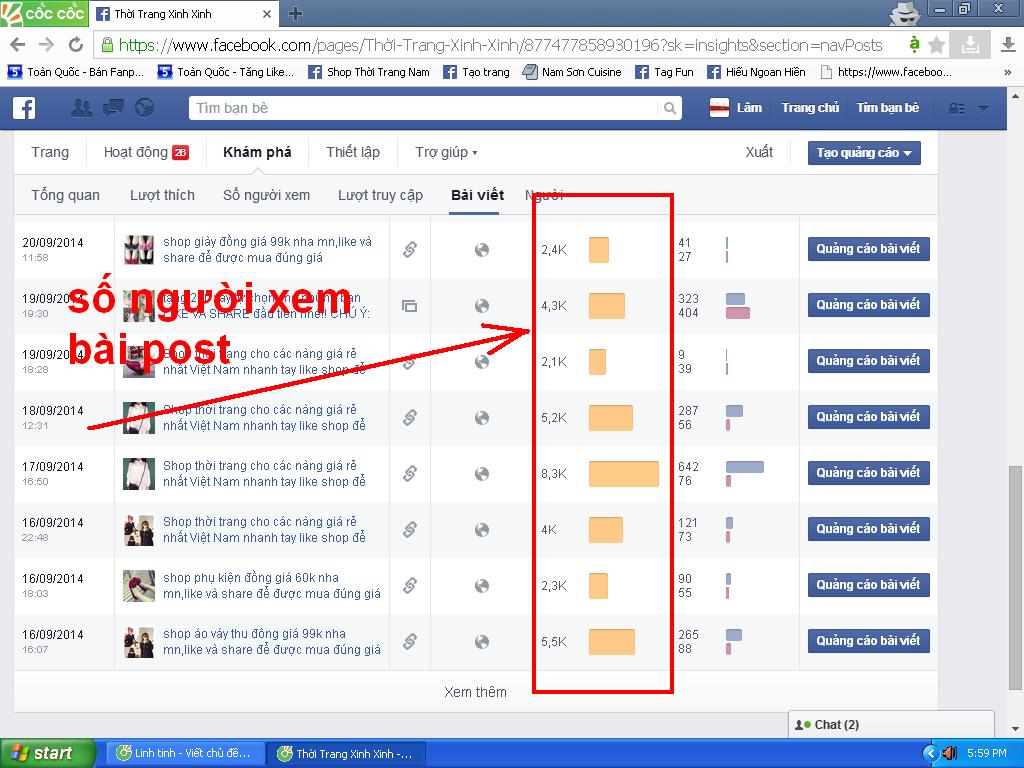Screen dimensions: 1024x768
Task: Select the Lượt thích tab
Action: point(162,195)
